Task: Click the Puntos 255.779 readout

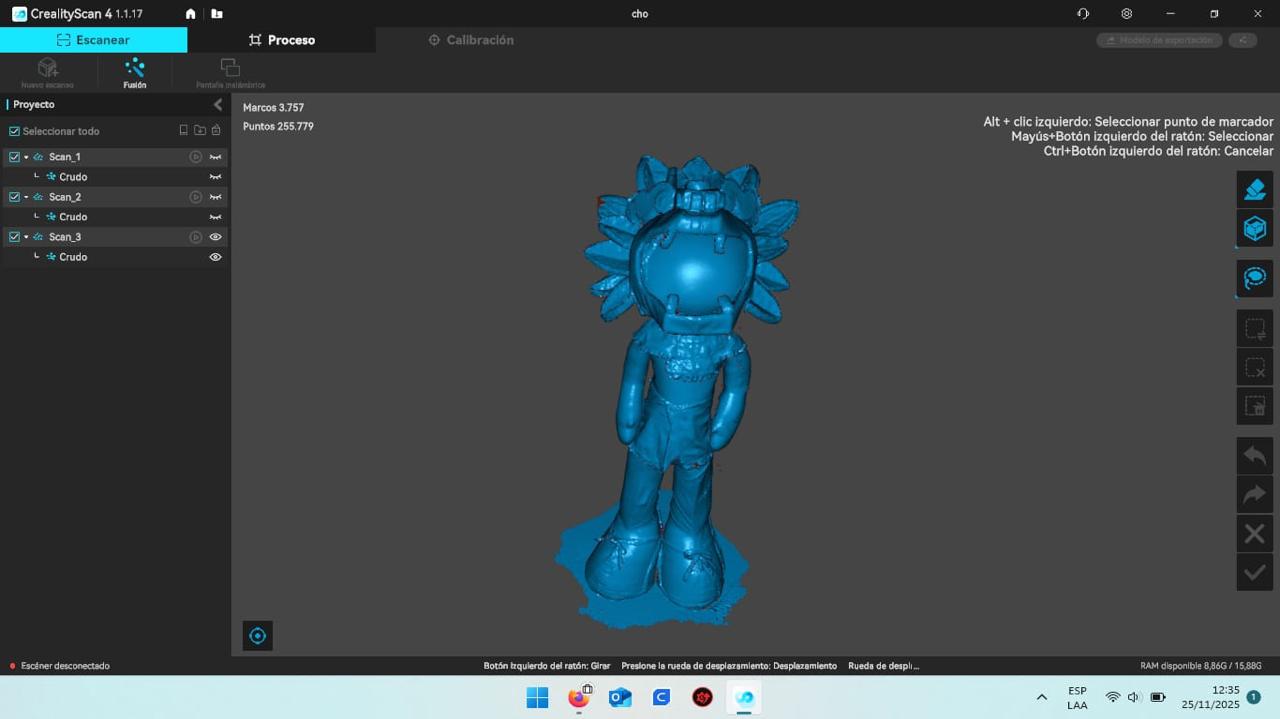Action: click(278, 126)
